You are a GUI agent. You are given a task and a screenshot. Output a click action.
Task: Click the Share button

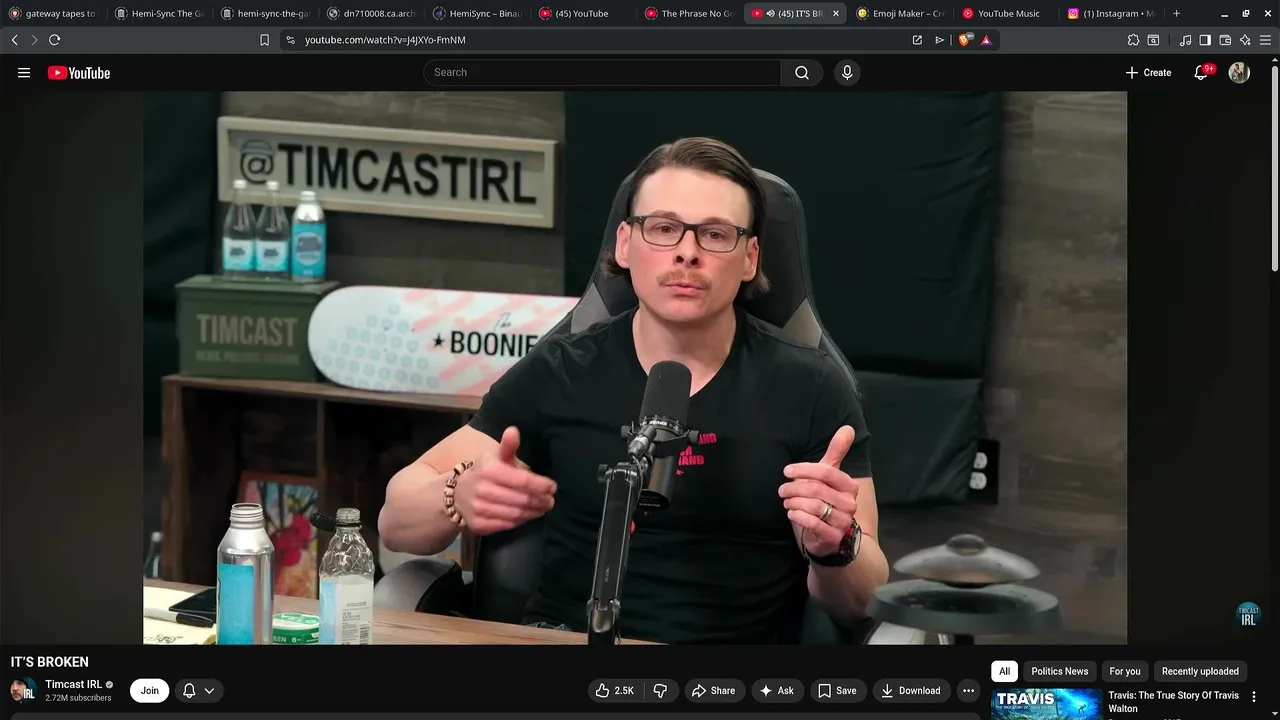[714, 691]
